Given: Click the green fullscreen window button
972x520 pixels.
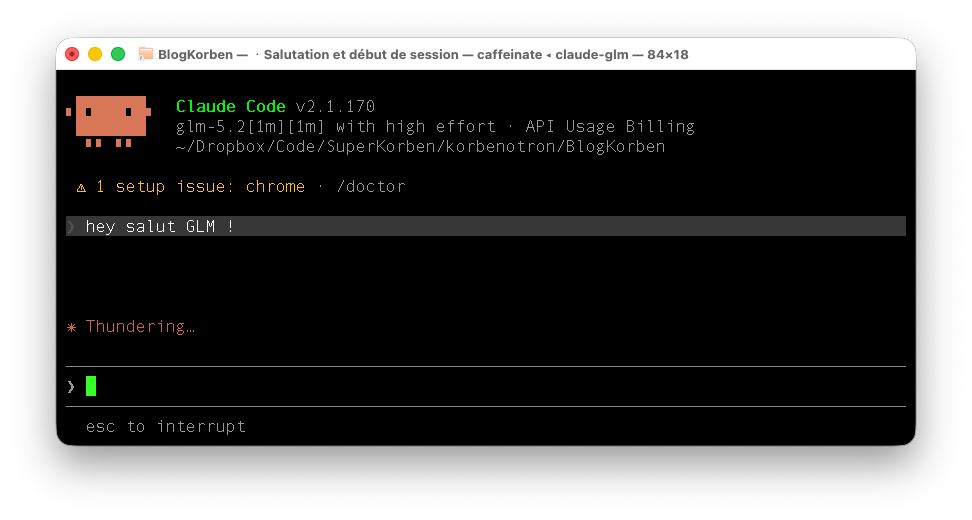Looking at the screenshot, I should 118,55.
